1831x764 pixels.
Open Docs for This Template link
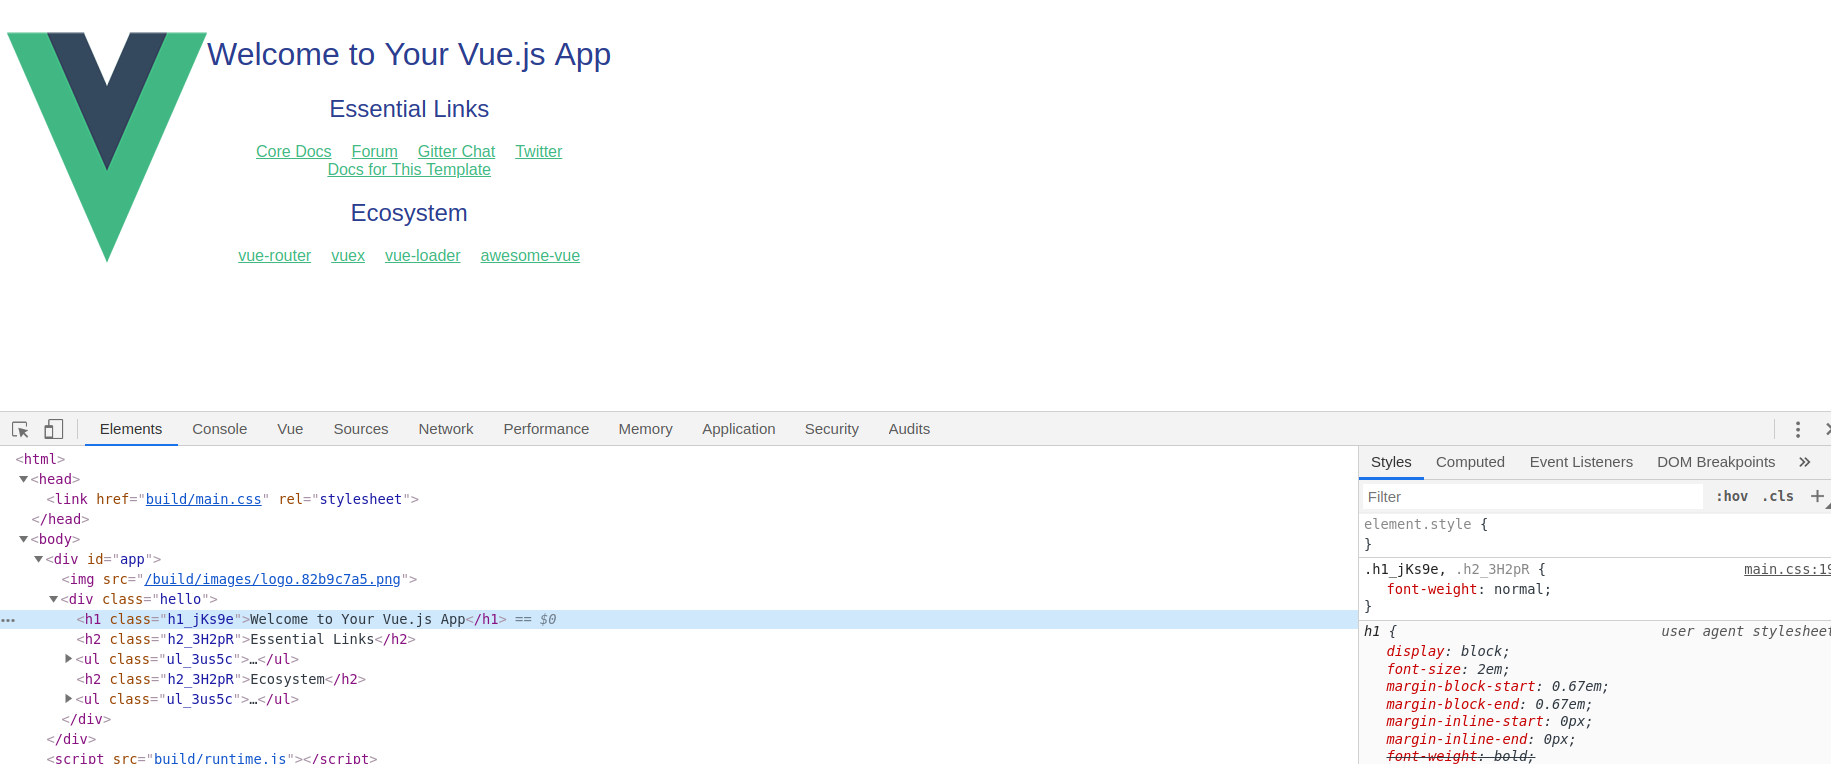(x=409, y=170)
